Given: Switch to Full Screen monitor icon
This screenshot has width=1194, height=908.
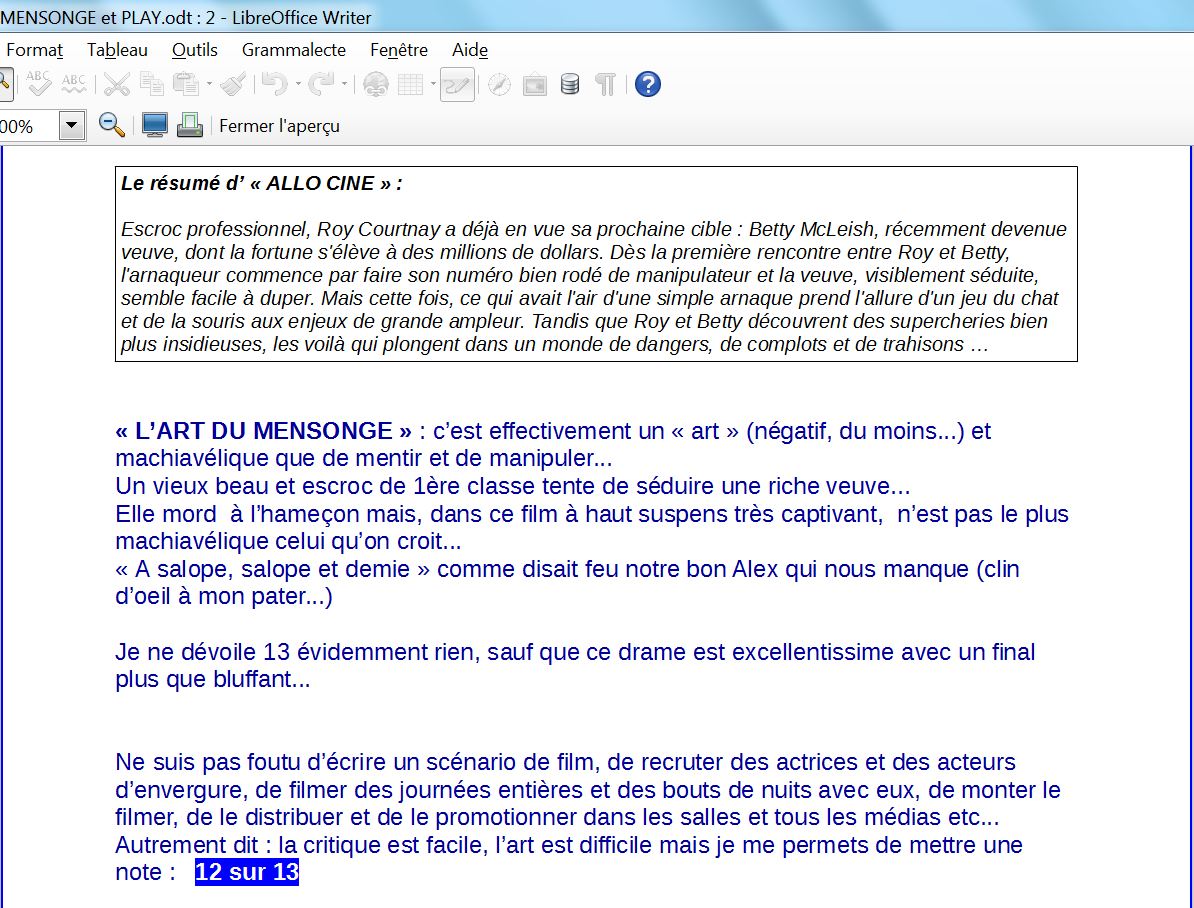Looking at the screenshot, I should 155,125.
